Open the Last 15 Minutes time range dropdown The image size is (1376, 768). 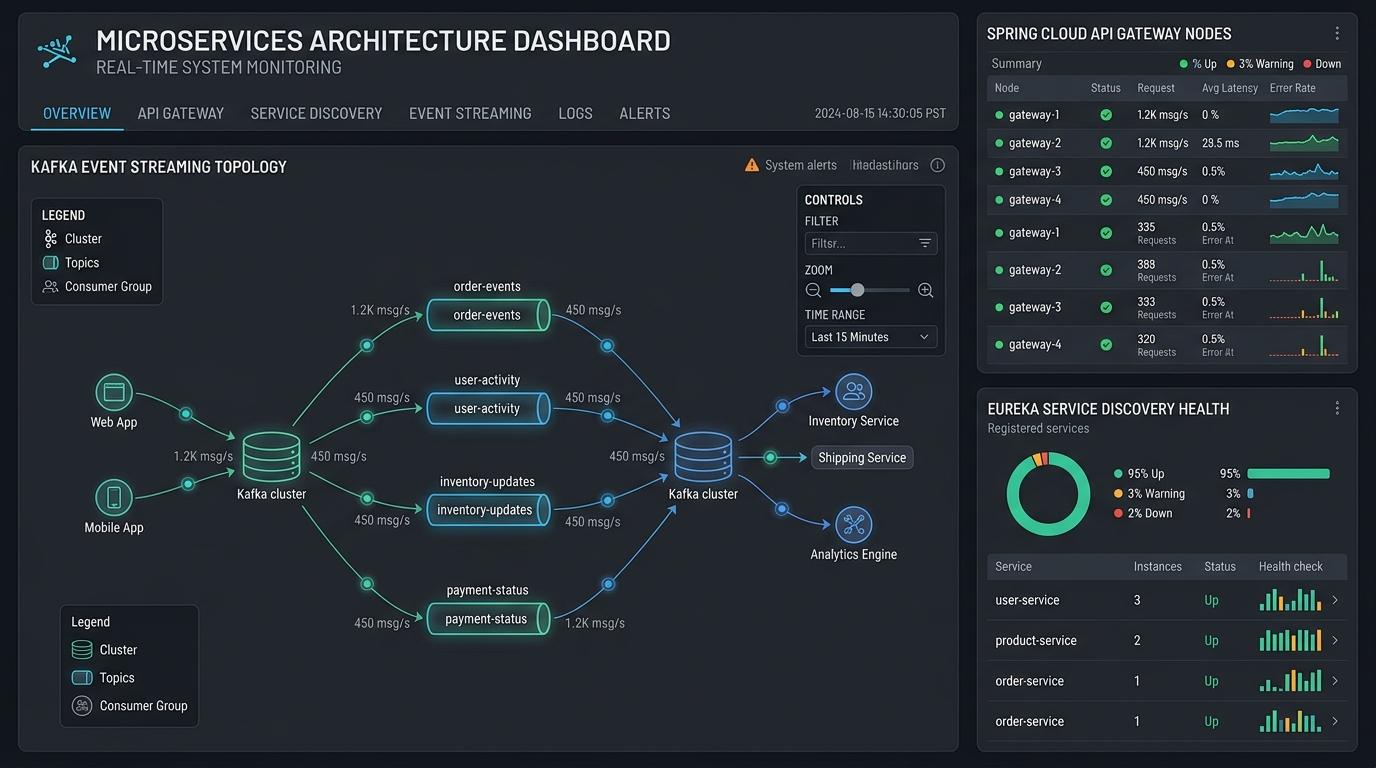click(870, 337)
